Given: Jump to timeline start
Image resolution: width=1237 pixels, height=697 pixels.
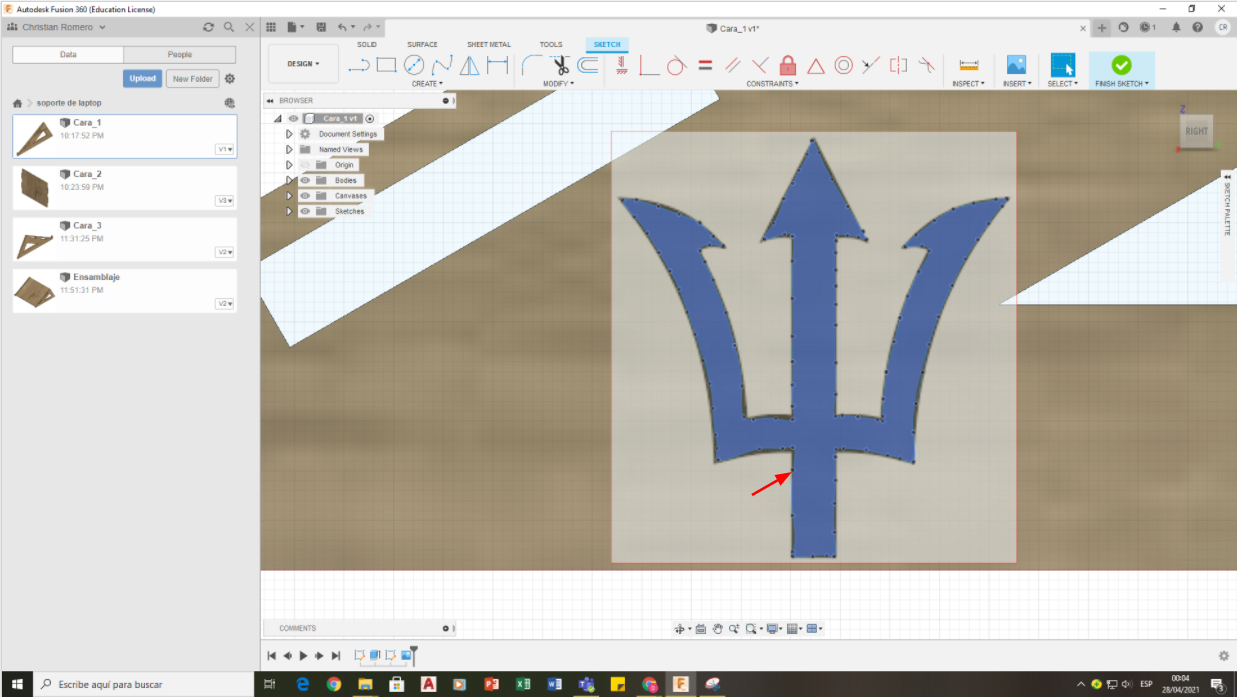Looking at the screenshot, I should (271, 656).
